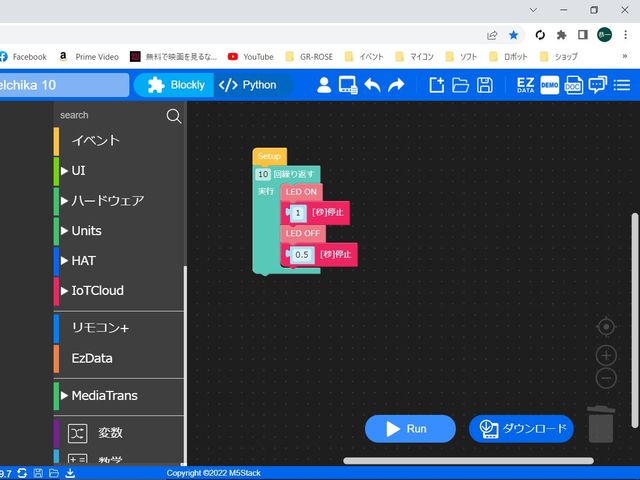
Task: Expand the UI category
Action: [x=118, y=171]
